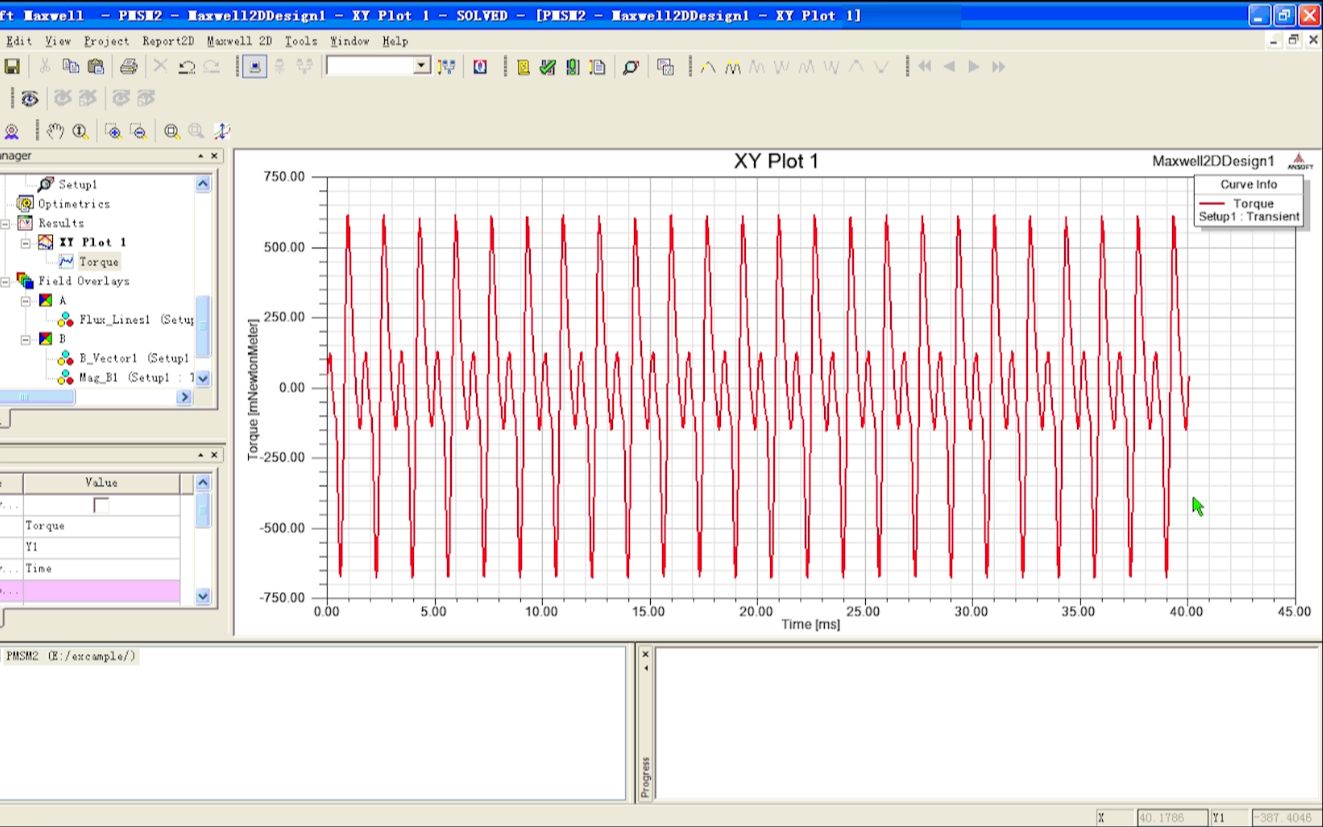The width and height of the screenshot is (1323, 827).
Task: Click the magnifier search icon in the toolbar
Action: 631,67
